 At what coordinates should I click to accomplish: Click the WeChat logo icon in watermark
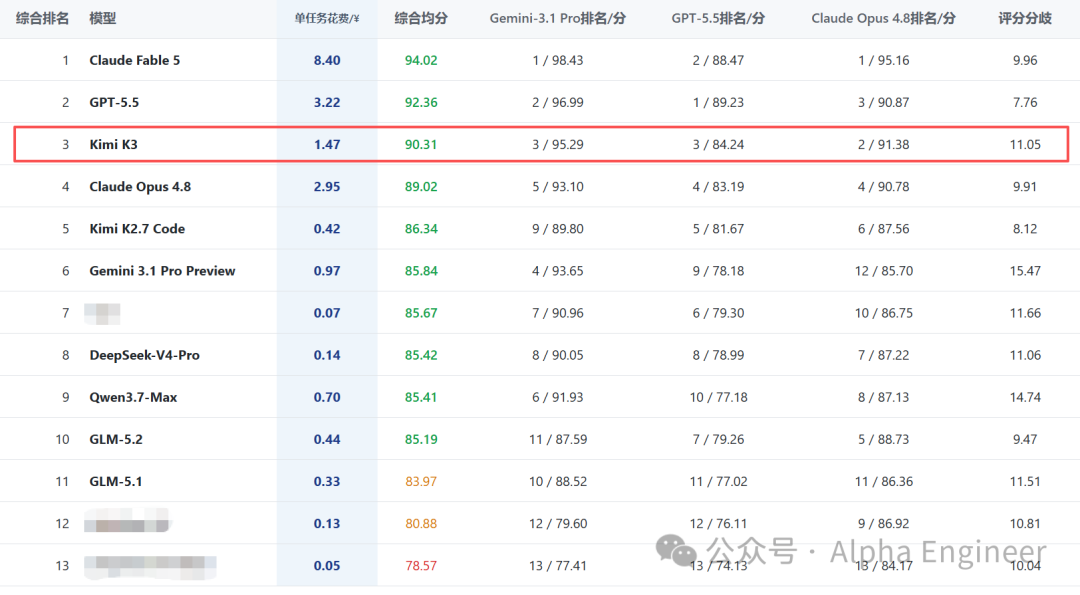pos(676,551)
